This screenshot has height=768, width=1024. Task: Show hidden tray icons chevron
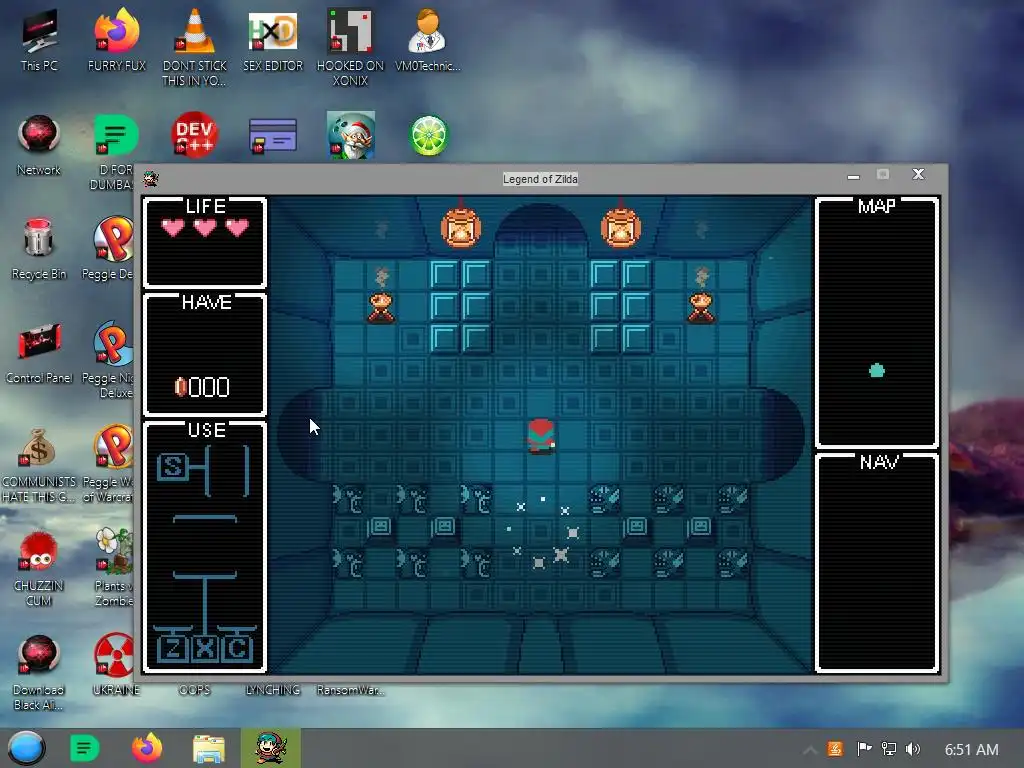tap(810, 750)
